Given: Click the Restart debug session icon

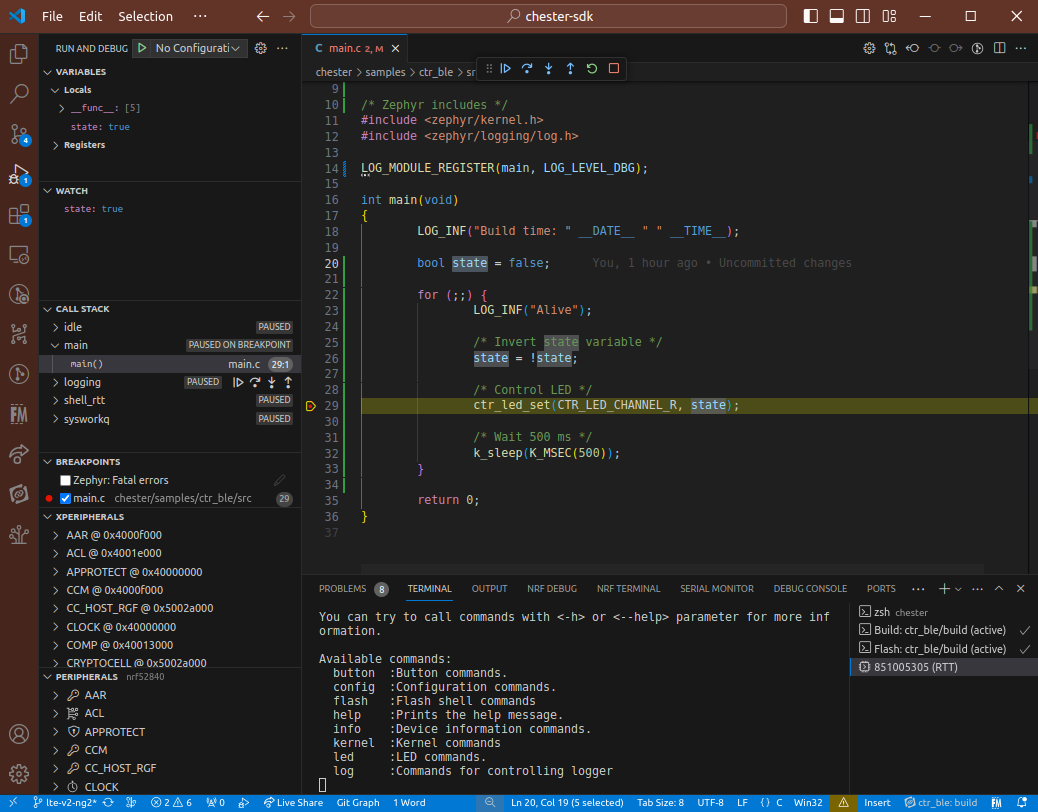Looking at the screenshot, I should pyautogui.click(x=592, y=69).
